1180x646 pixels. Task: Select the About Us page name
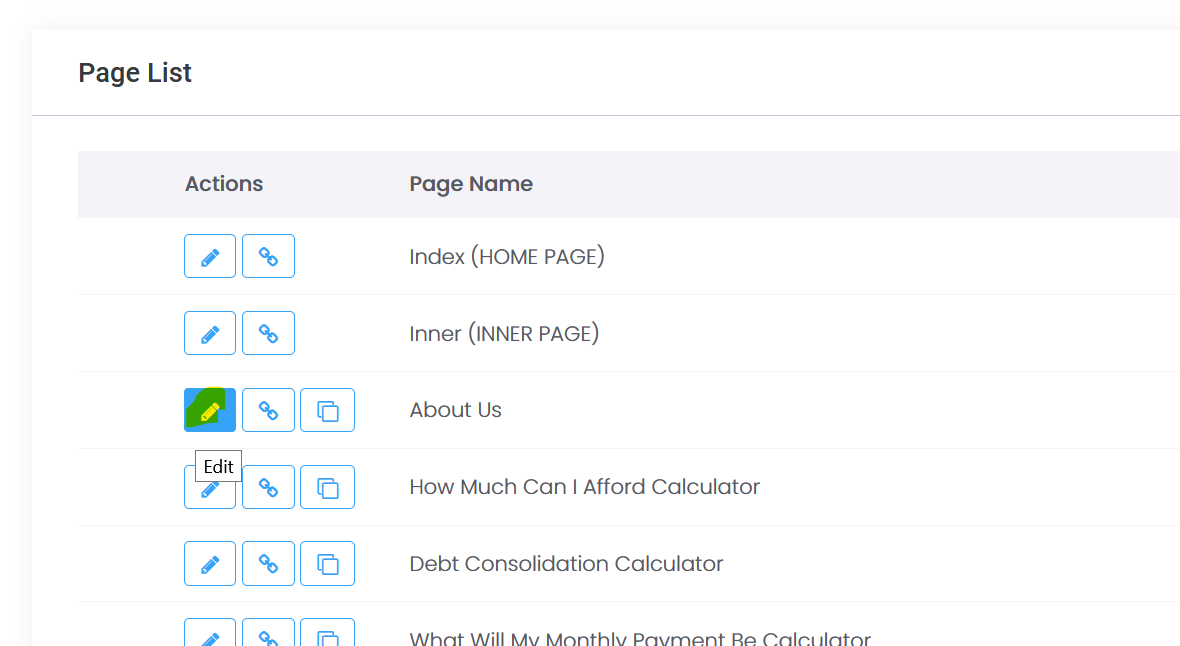[x=455, y=410]
